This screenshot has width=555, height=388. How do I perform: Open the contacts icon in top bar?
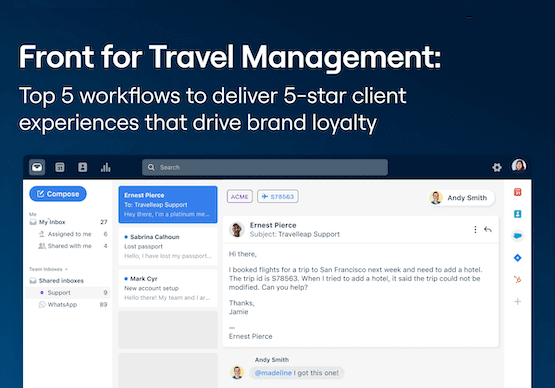tap(82, 167)
